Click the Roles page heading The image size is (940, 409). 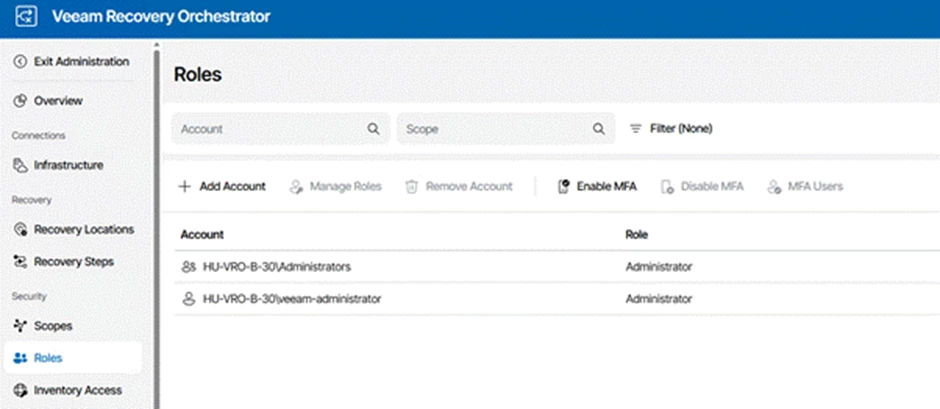pos(198,75)
